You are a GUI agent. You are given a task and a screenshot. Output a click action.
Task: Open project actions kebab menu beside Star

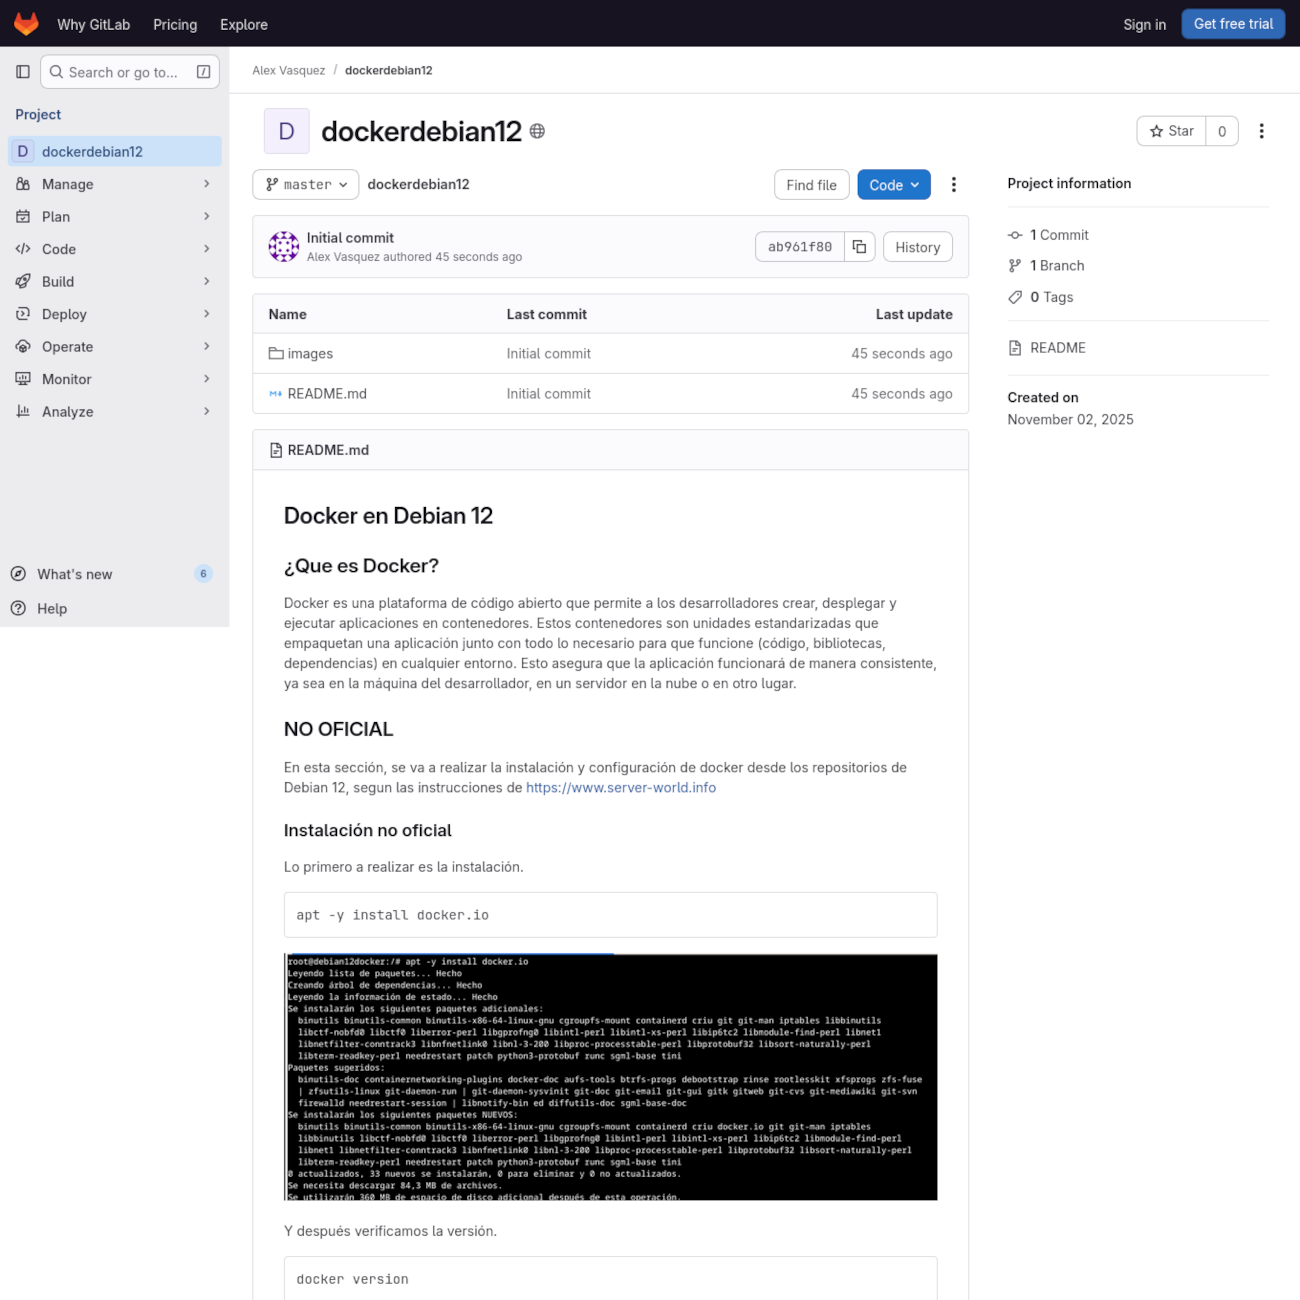click(x=1261, y=131)
